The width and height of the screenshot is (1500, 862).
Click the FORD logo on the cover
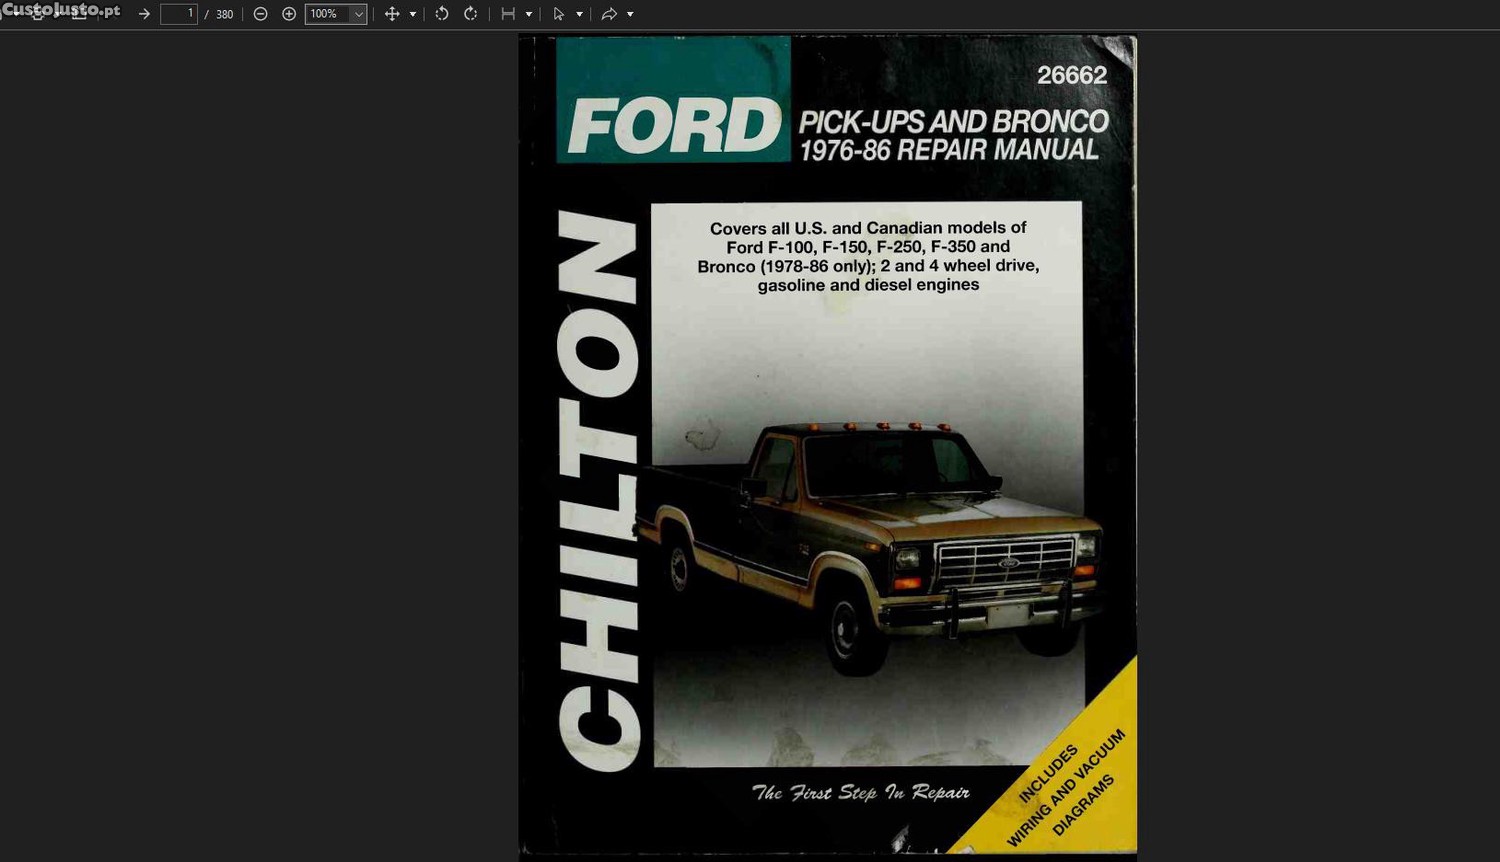pos(674,126)
